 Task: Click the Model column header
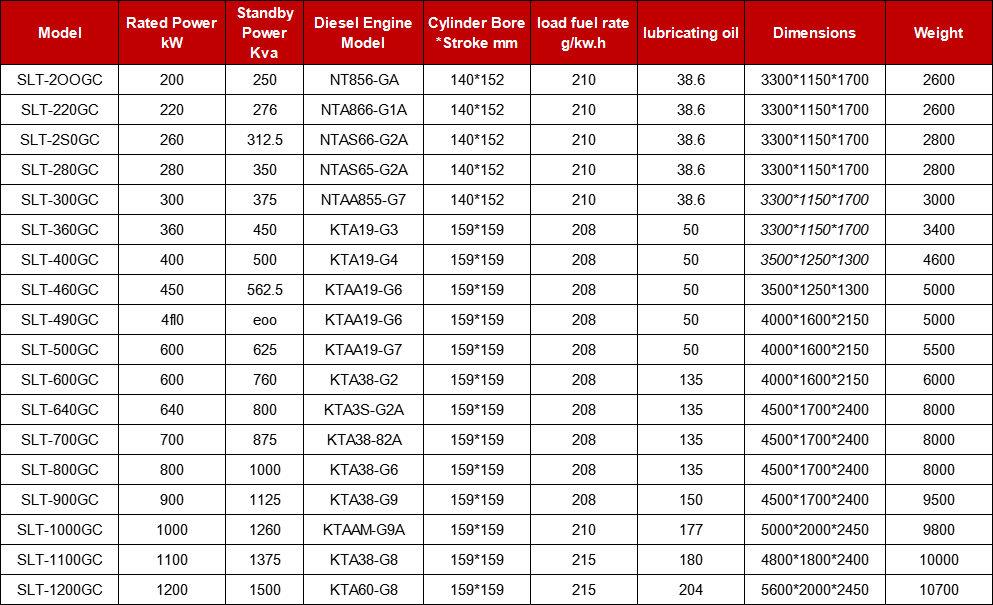pos(60,33)
